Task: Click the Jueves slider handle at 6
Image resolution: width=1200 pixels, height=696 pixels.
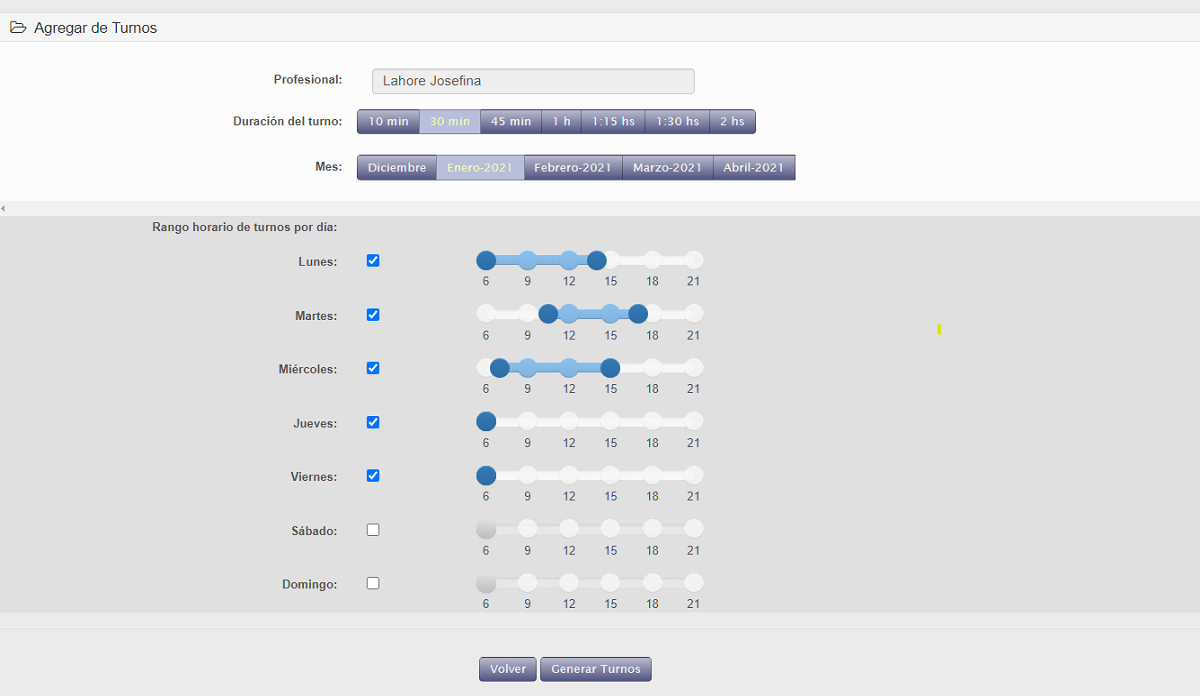Action: point(486,421)
